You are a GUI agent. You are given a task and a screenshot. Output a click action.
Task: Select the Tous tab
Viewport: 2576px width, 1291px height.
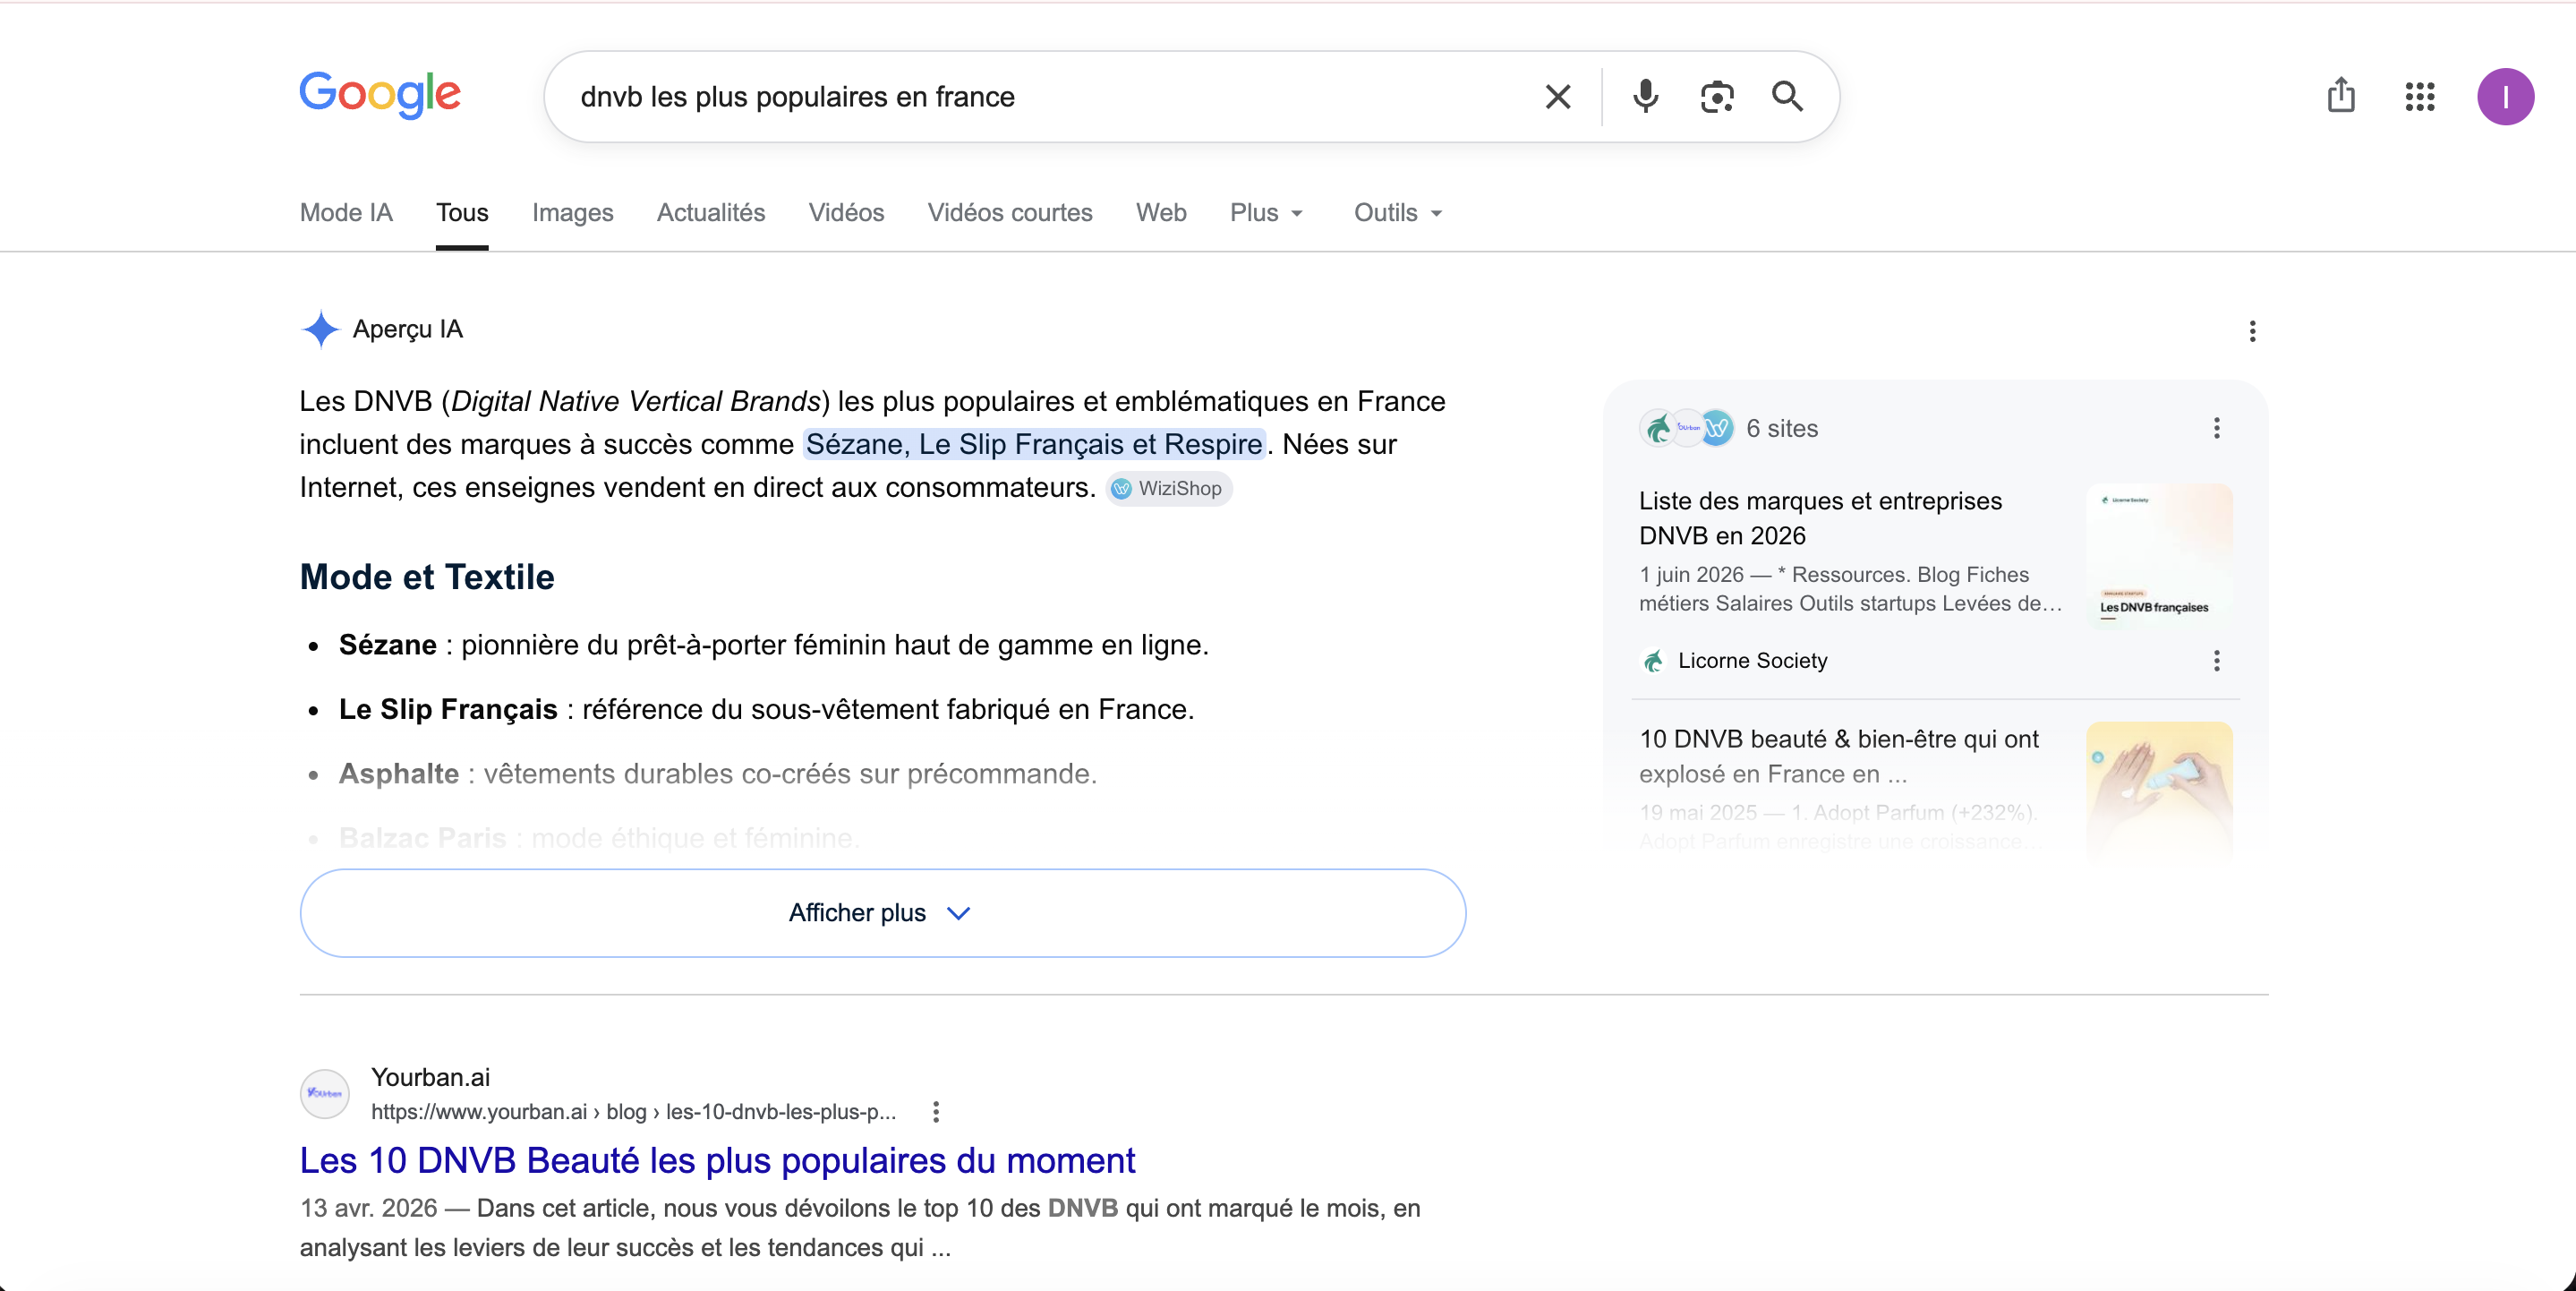tap(462, 213)
